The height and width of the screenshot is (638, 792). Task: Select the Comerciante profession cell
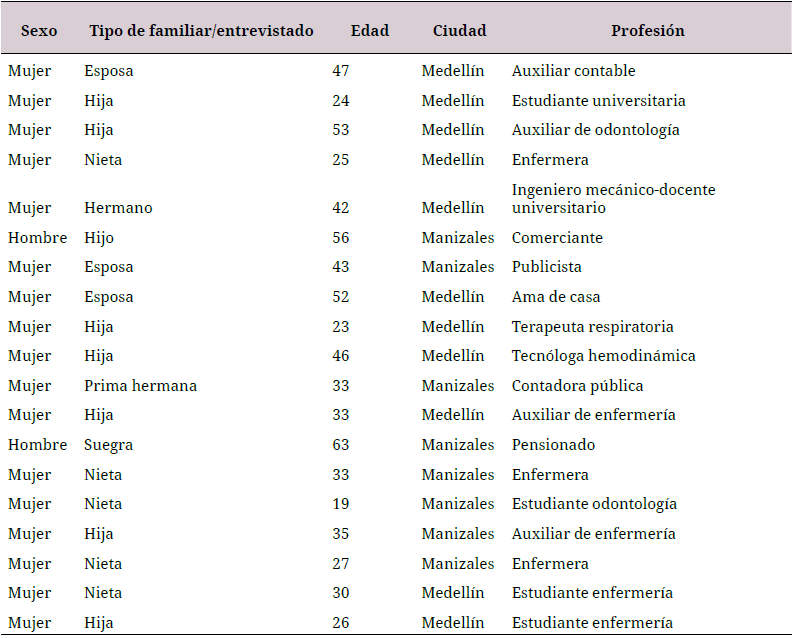coord(557,238)
